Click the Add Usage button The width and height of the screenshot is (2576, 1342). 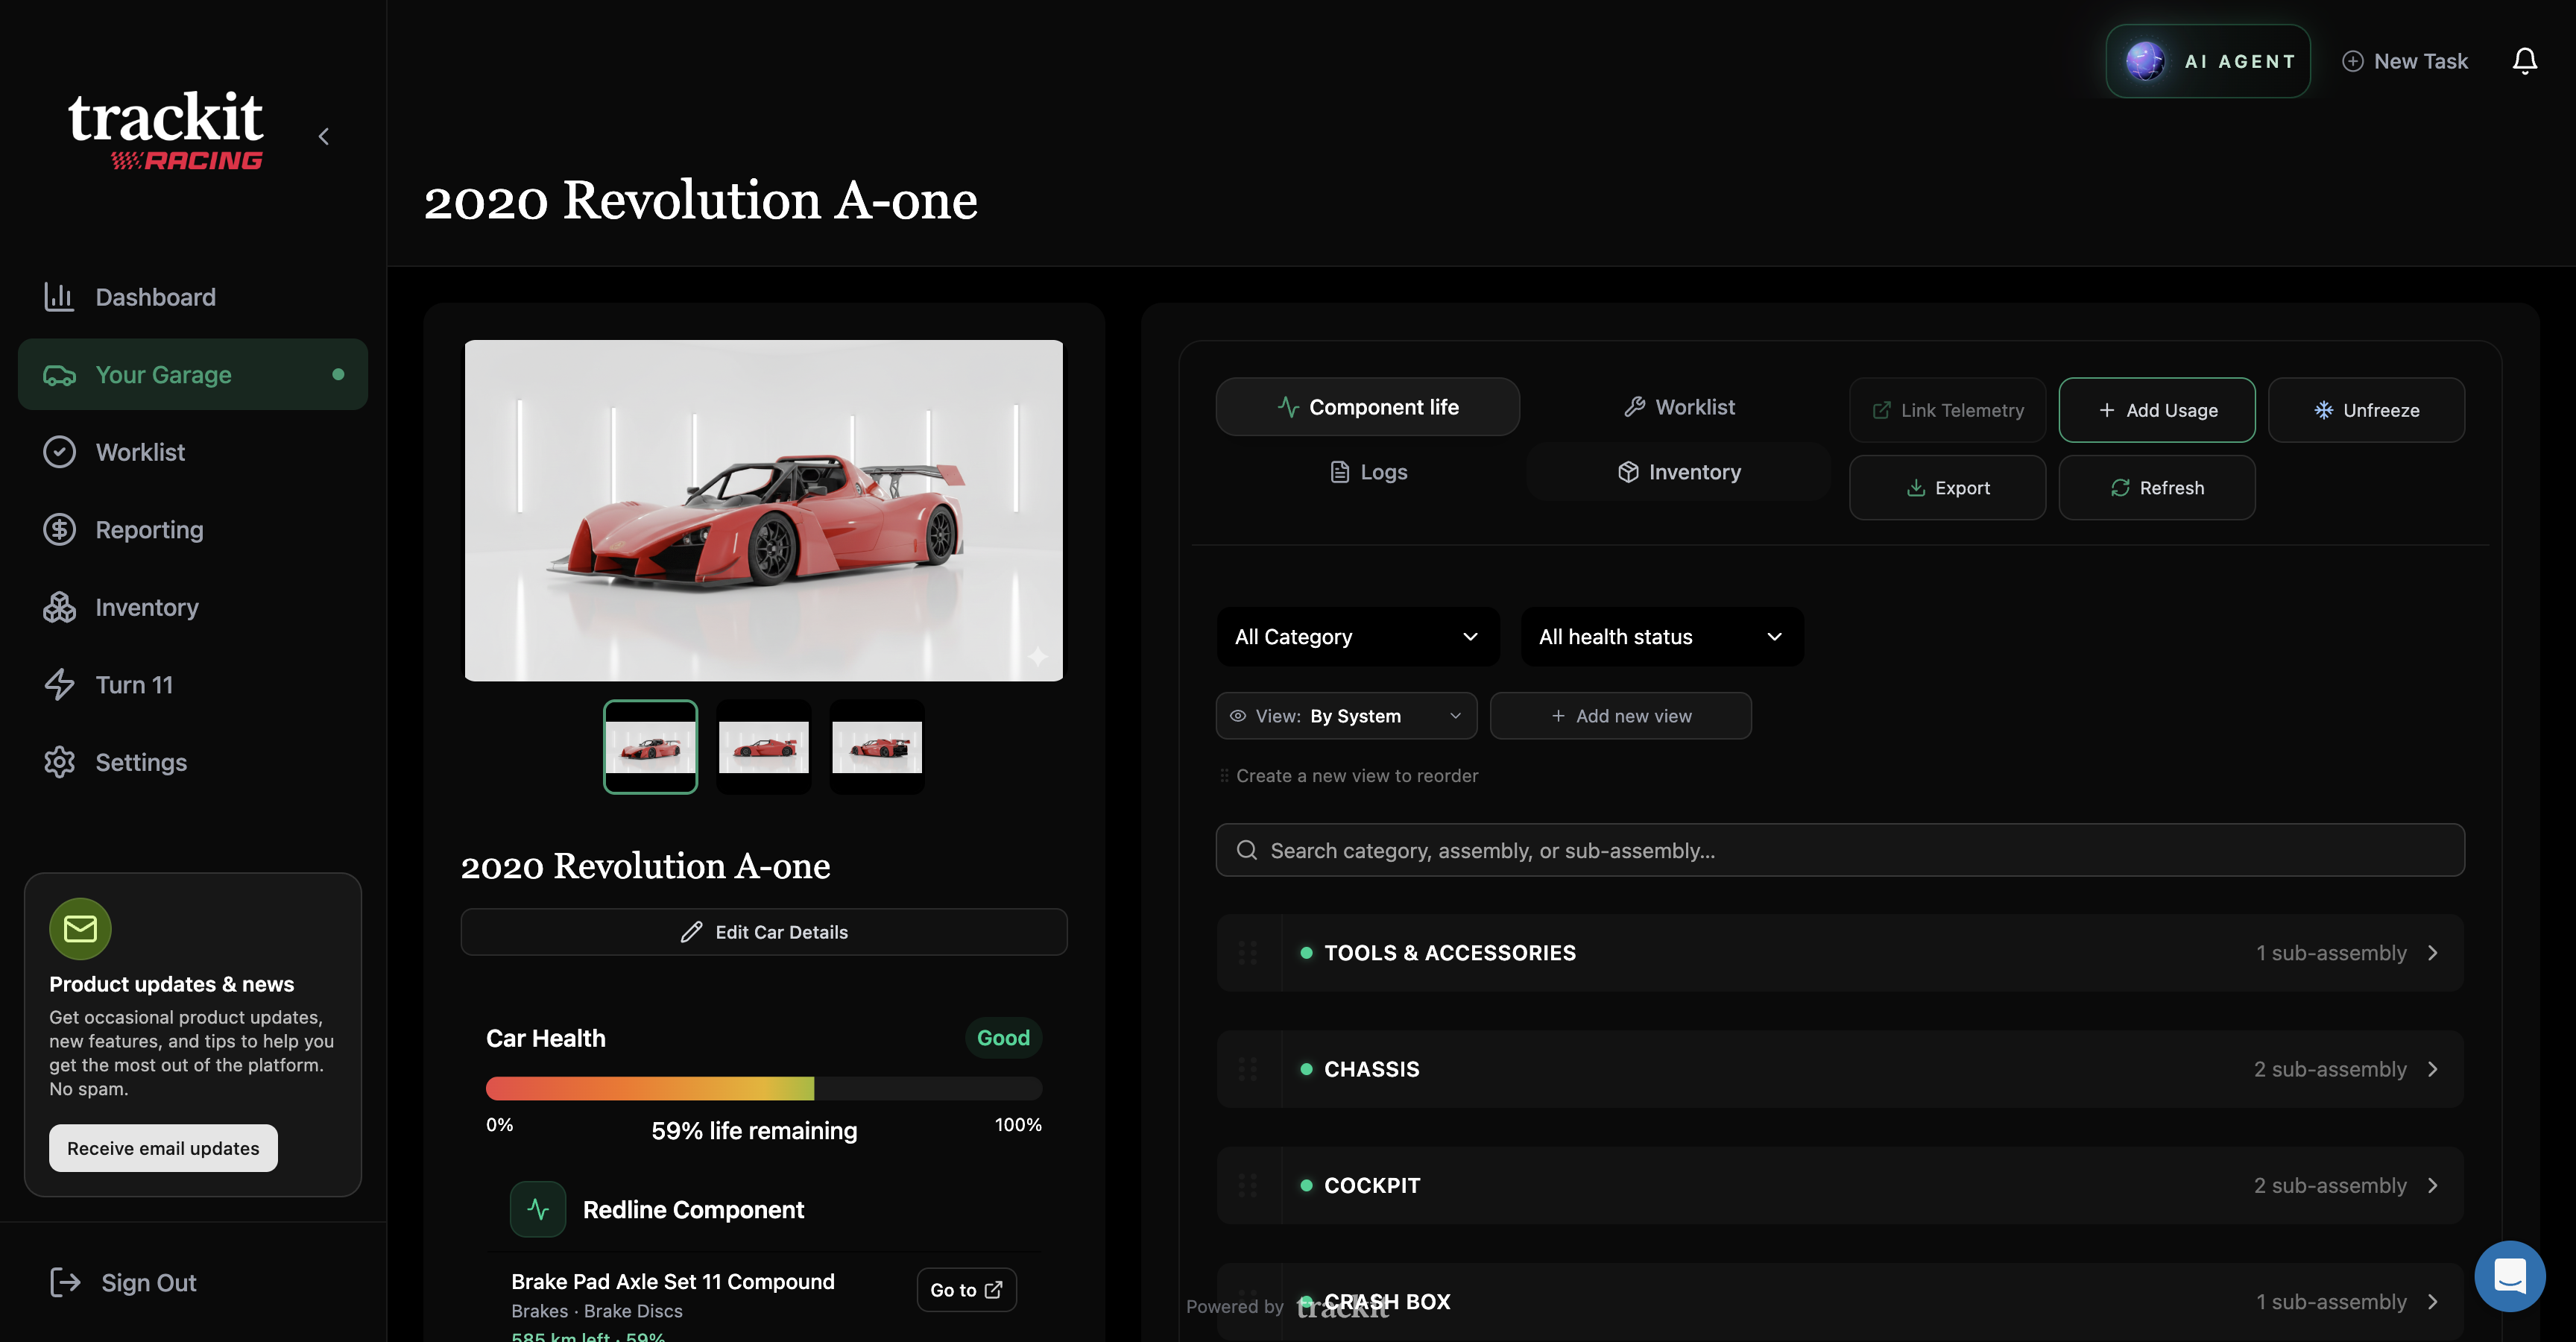(2156, 410)
